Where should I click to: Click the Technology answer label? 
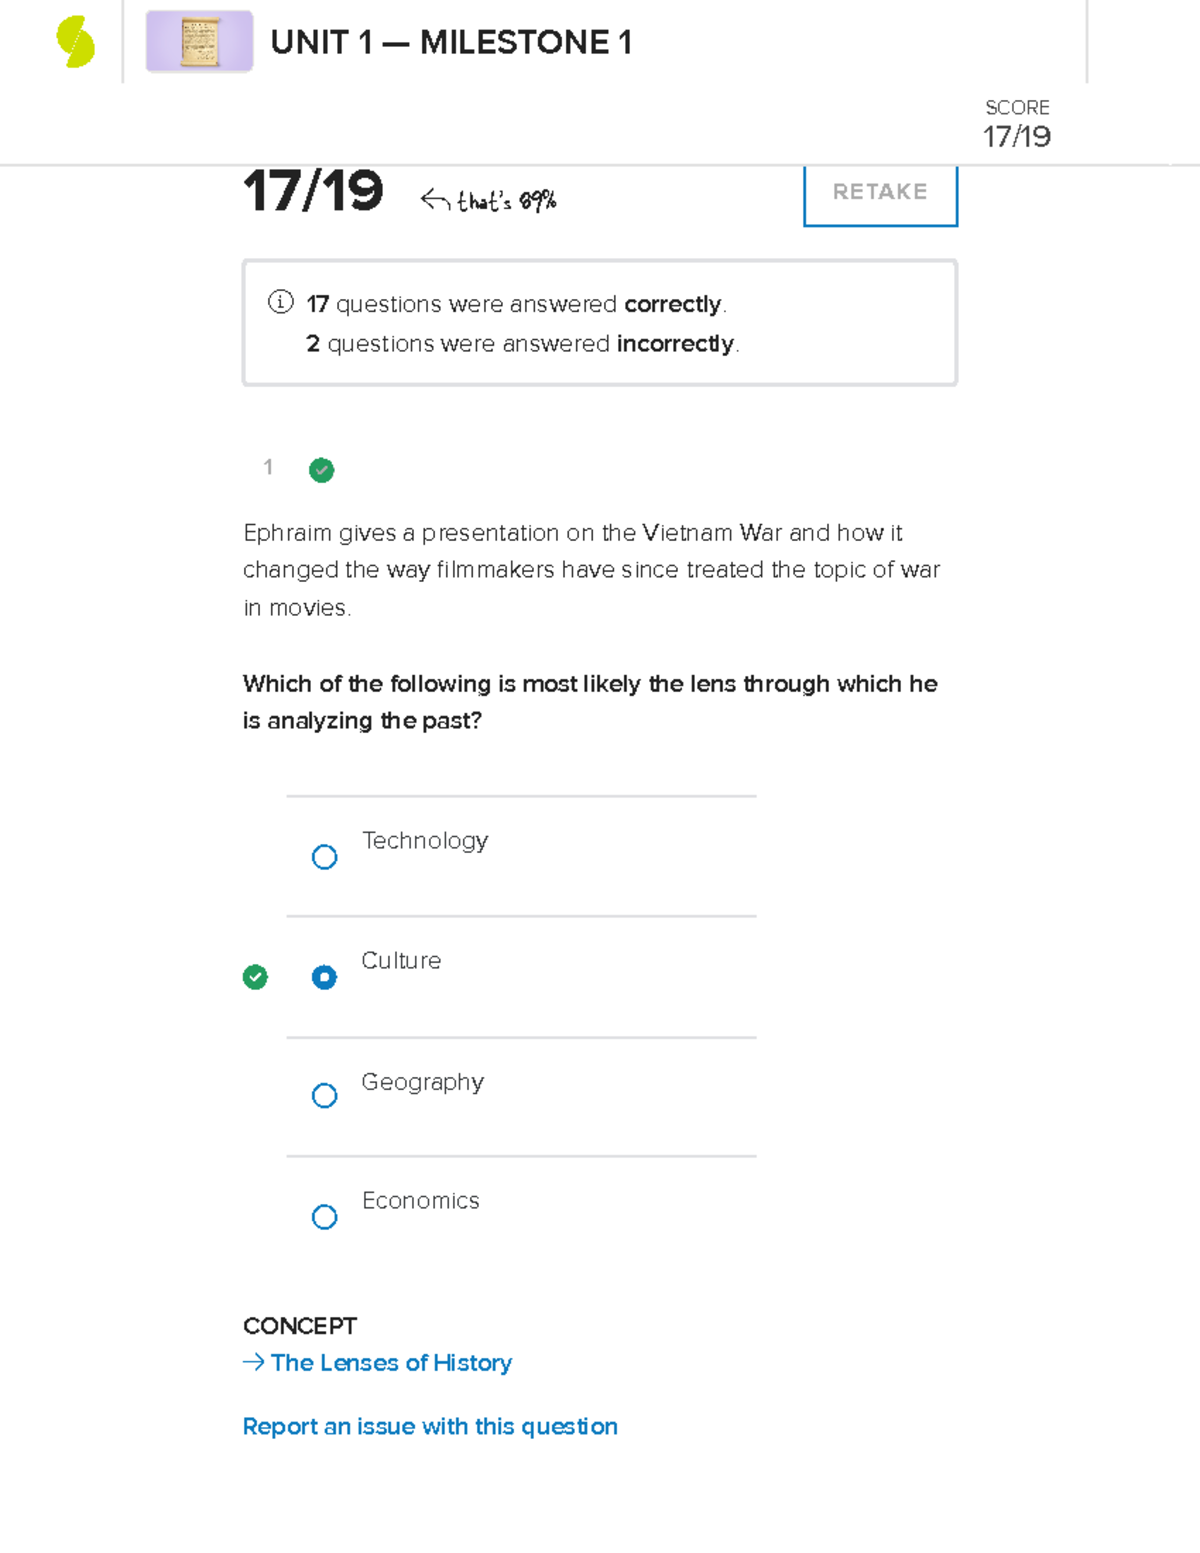point(425,841)
